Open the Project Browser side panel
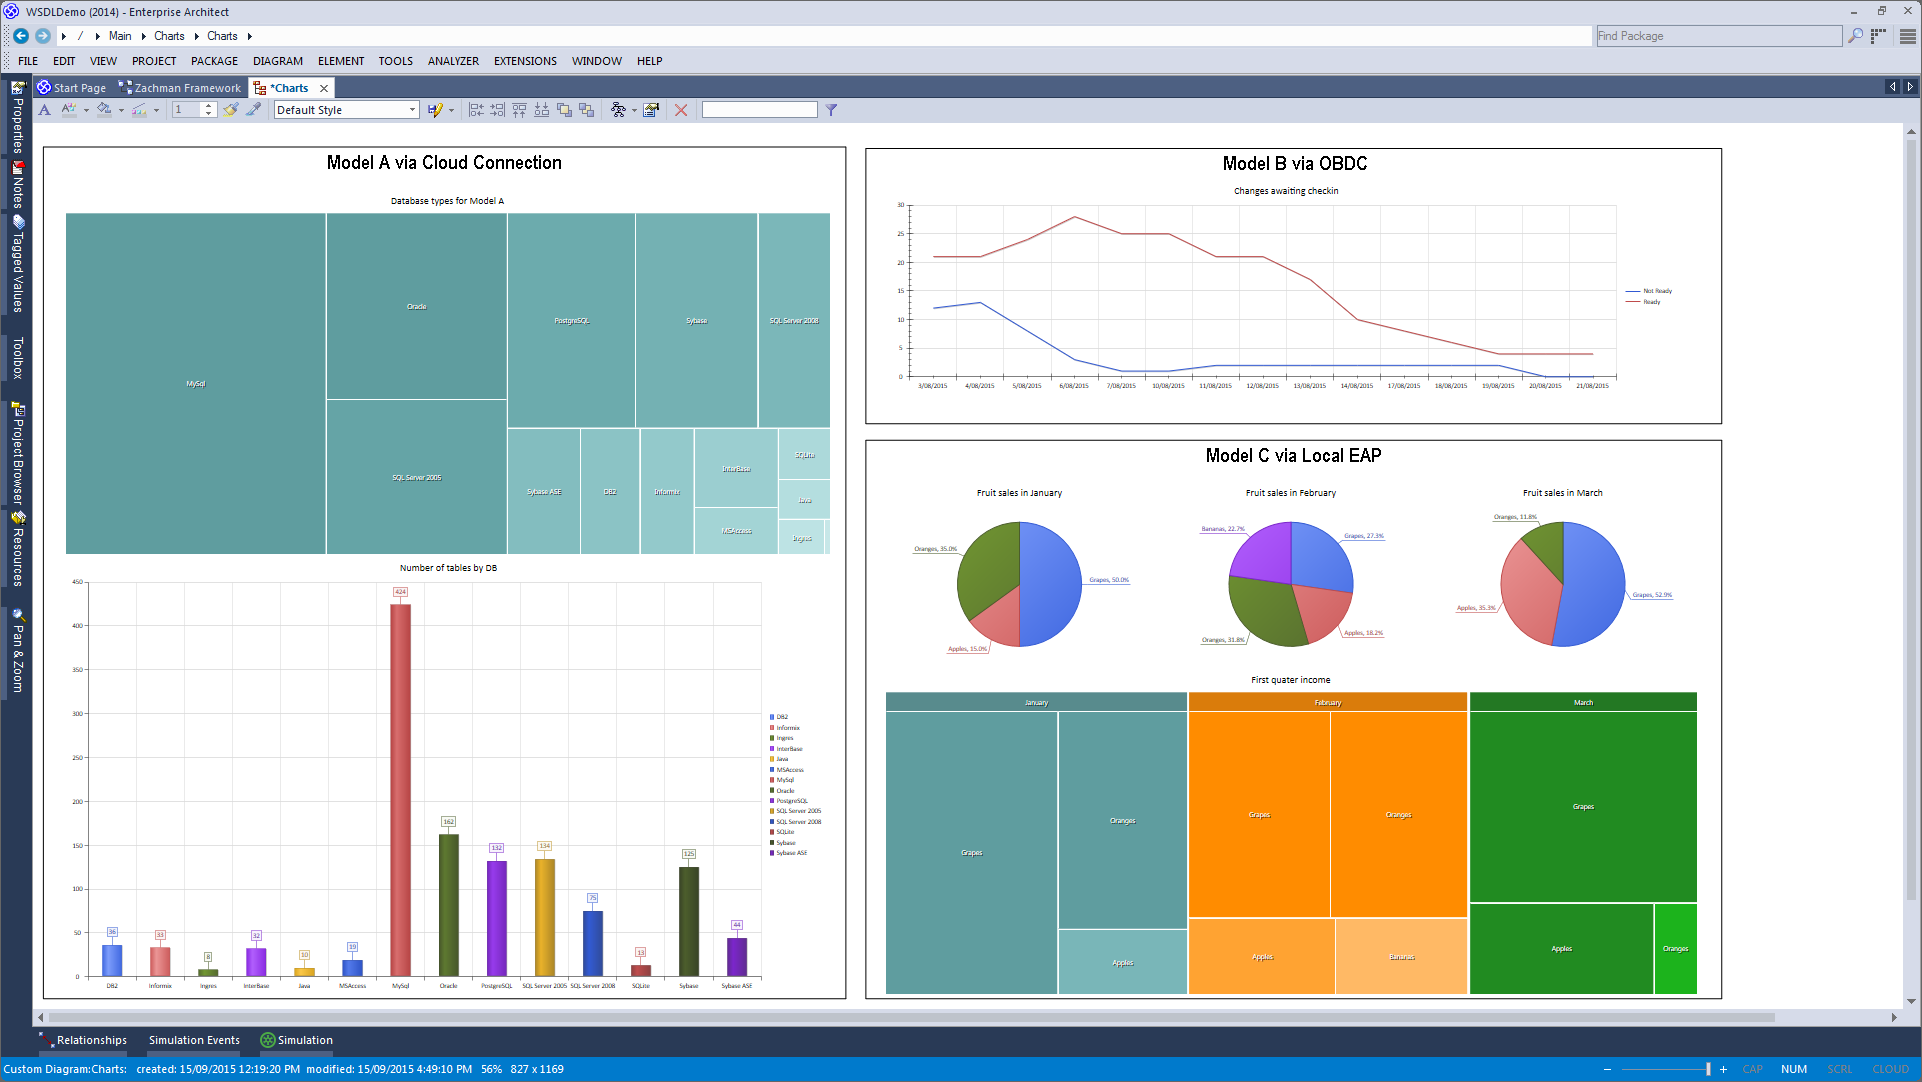The image size is (1922, 1082). click(17, 453)
